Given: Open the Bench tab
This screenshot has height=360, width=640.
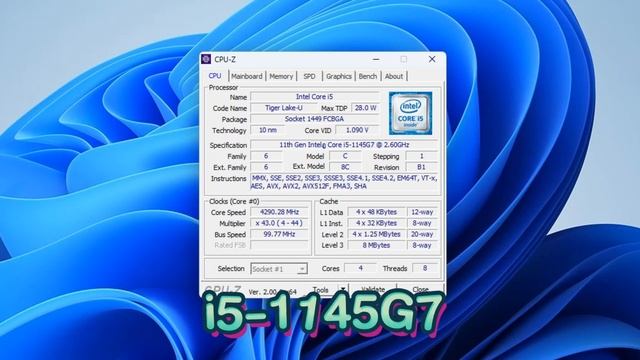Looking at the screenshot, I should coord(368,76).
